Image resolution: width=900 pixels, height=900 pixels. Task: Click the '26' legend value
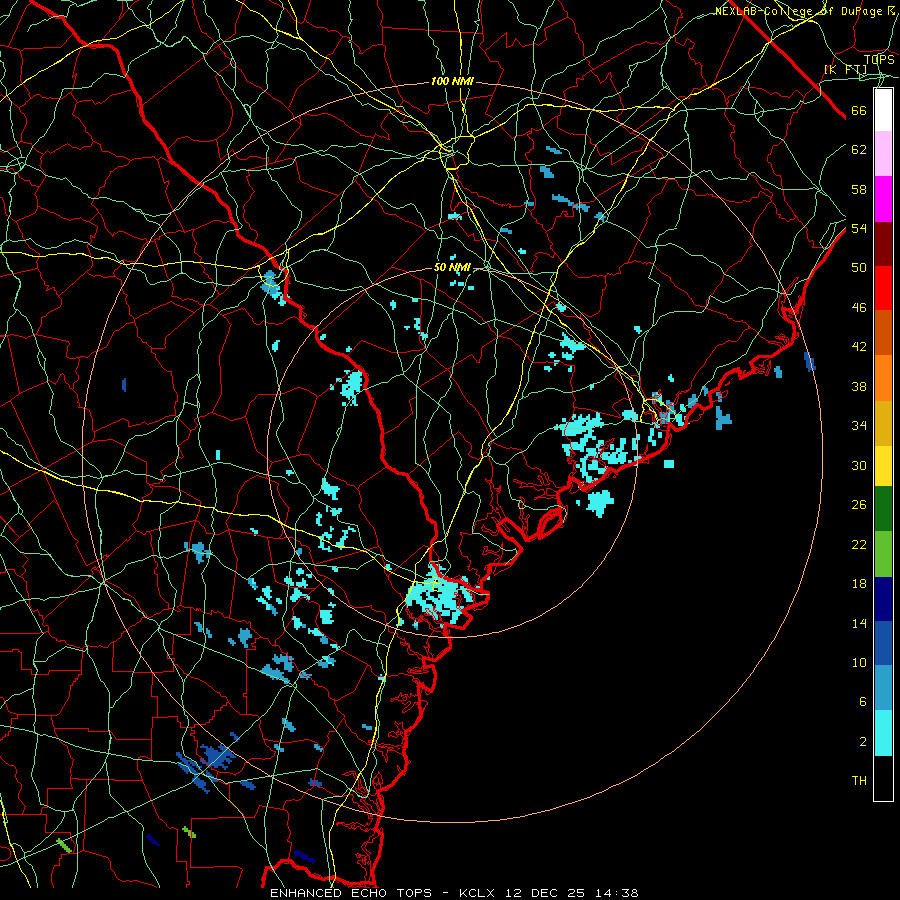859,505
